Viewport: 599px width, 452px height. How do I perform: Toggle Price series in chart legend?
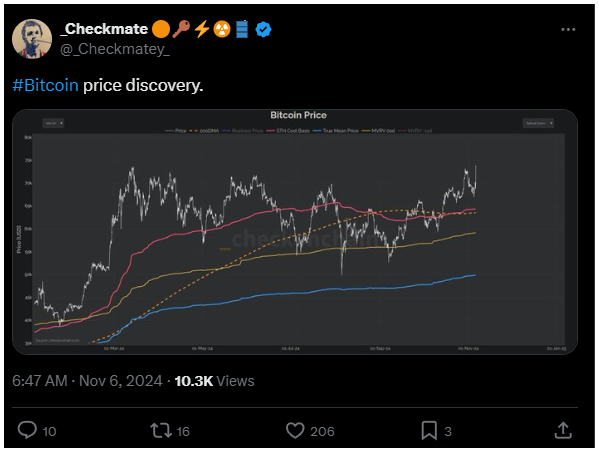(x=176, y=131)
